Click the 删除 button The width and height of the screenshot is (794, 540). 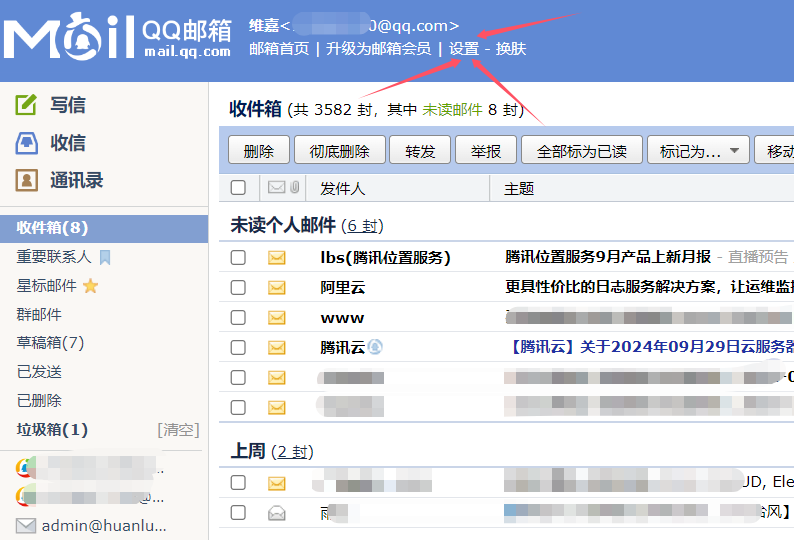pos(259,150)
